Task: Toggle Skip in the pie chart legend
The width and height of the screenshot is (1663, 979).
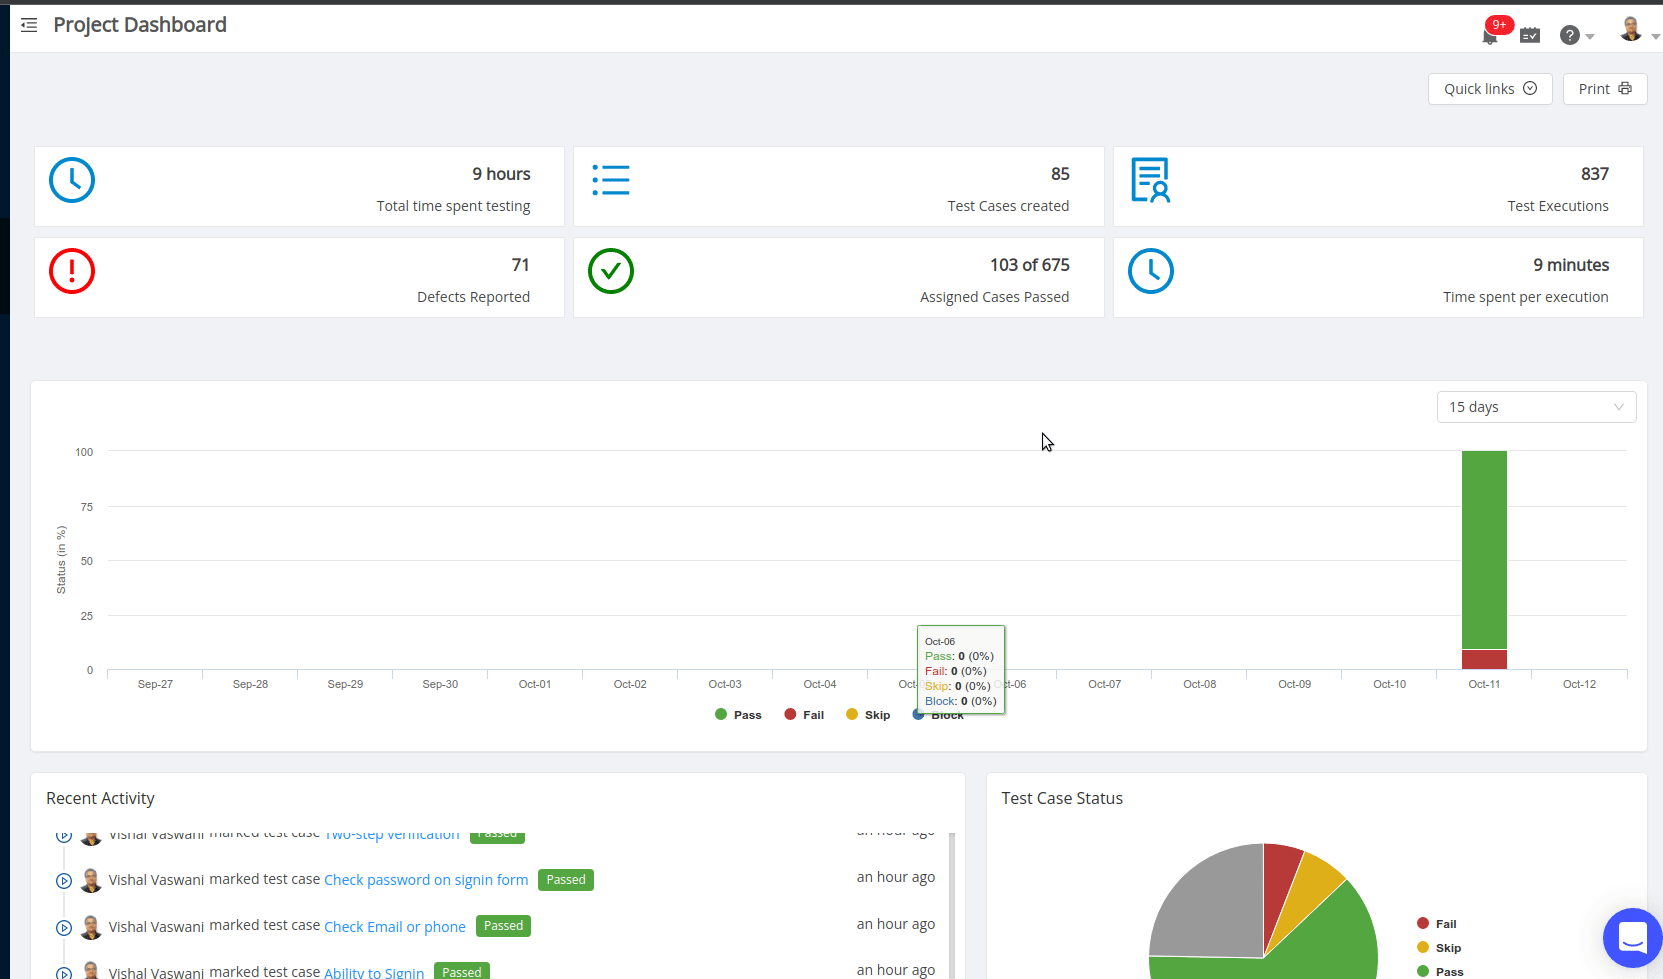Action: [1439, 948]
